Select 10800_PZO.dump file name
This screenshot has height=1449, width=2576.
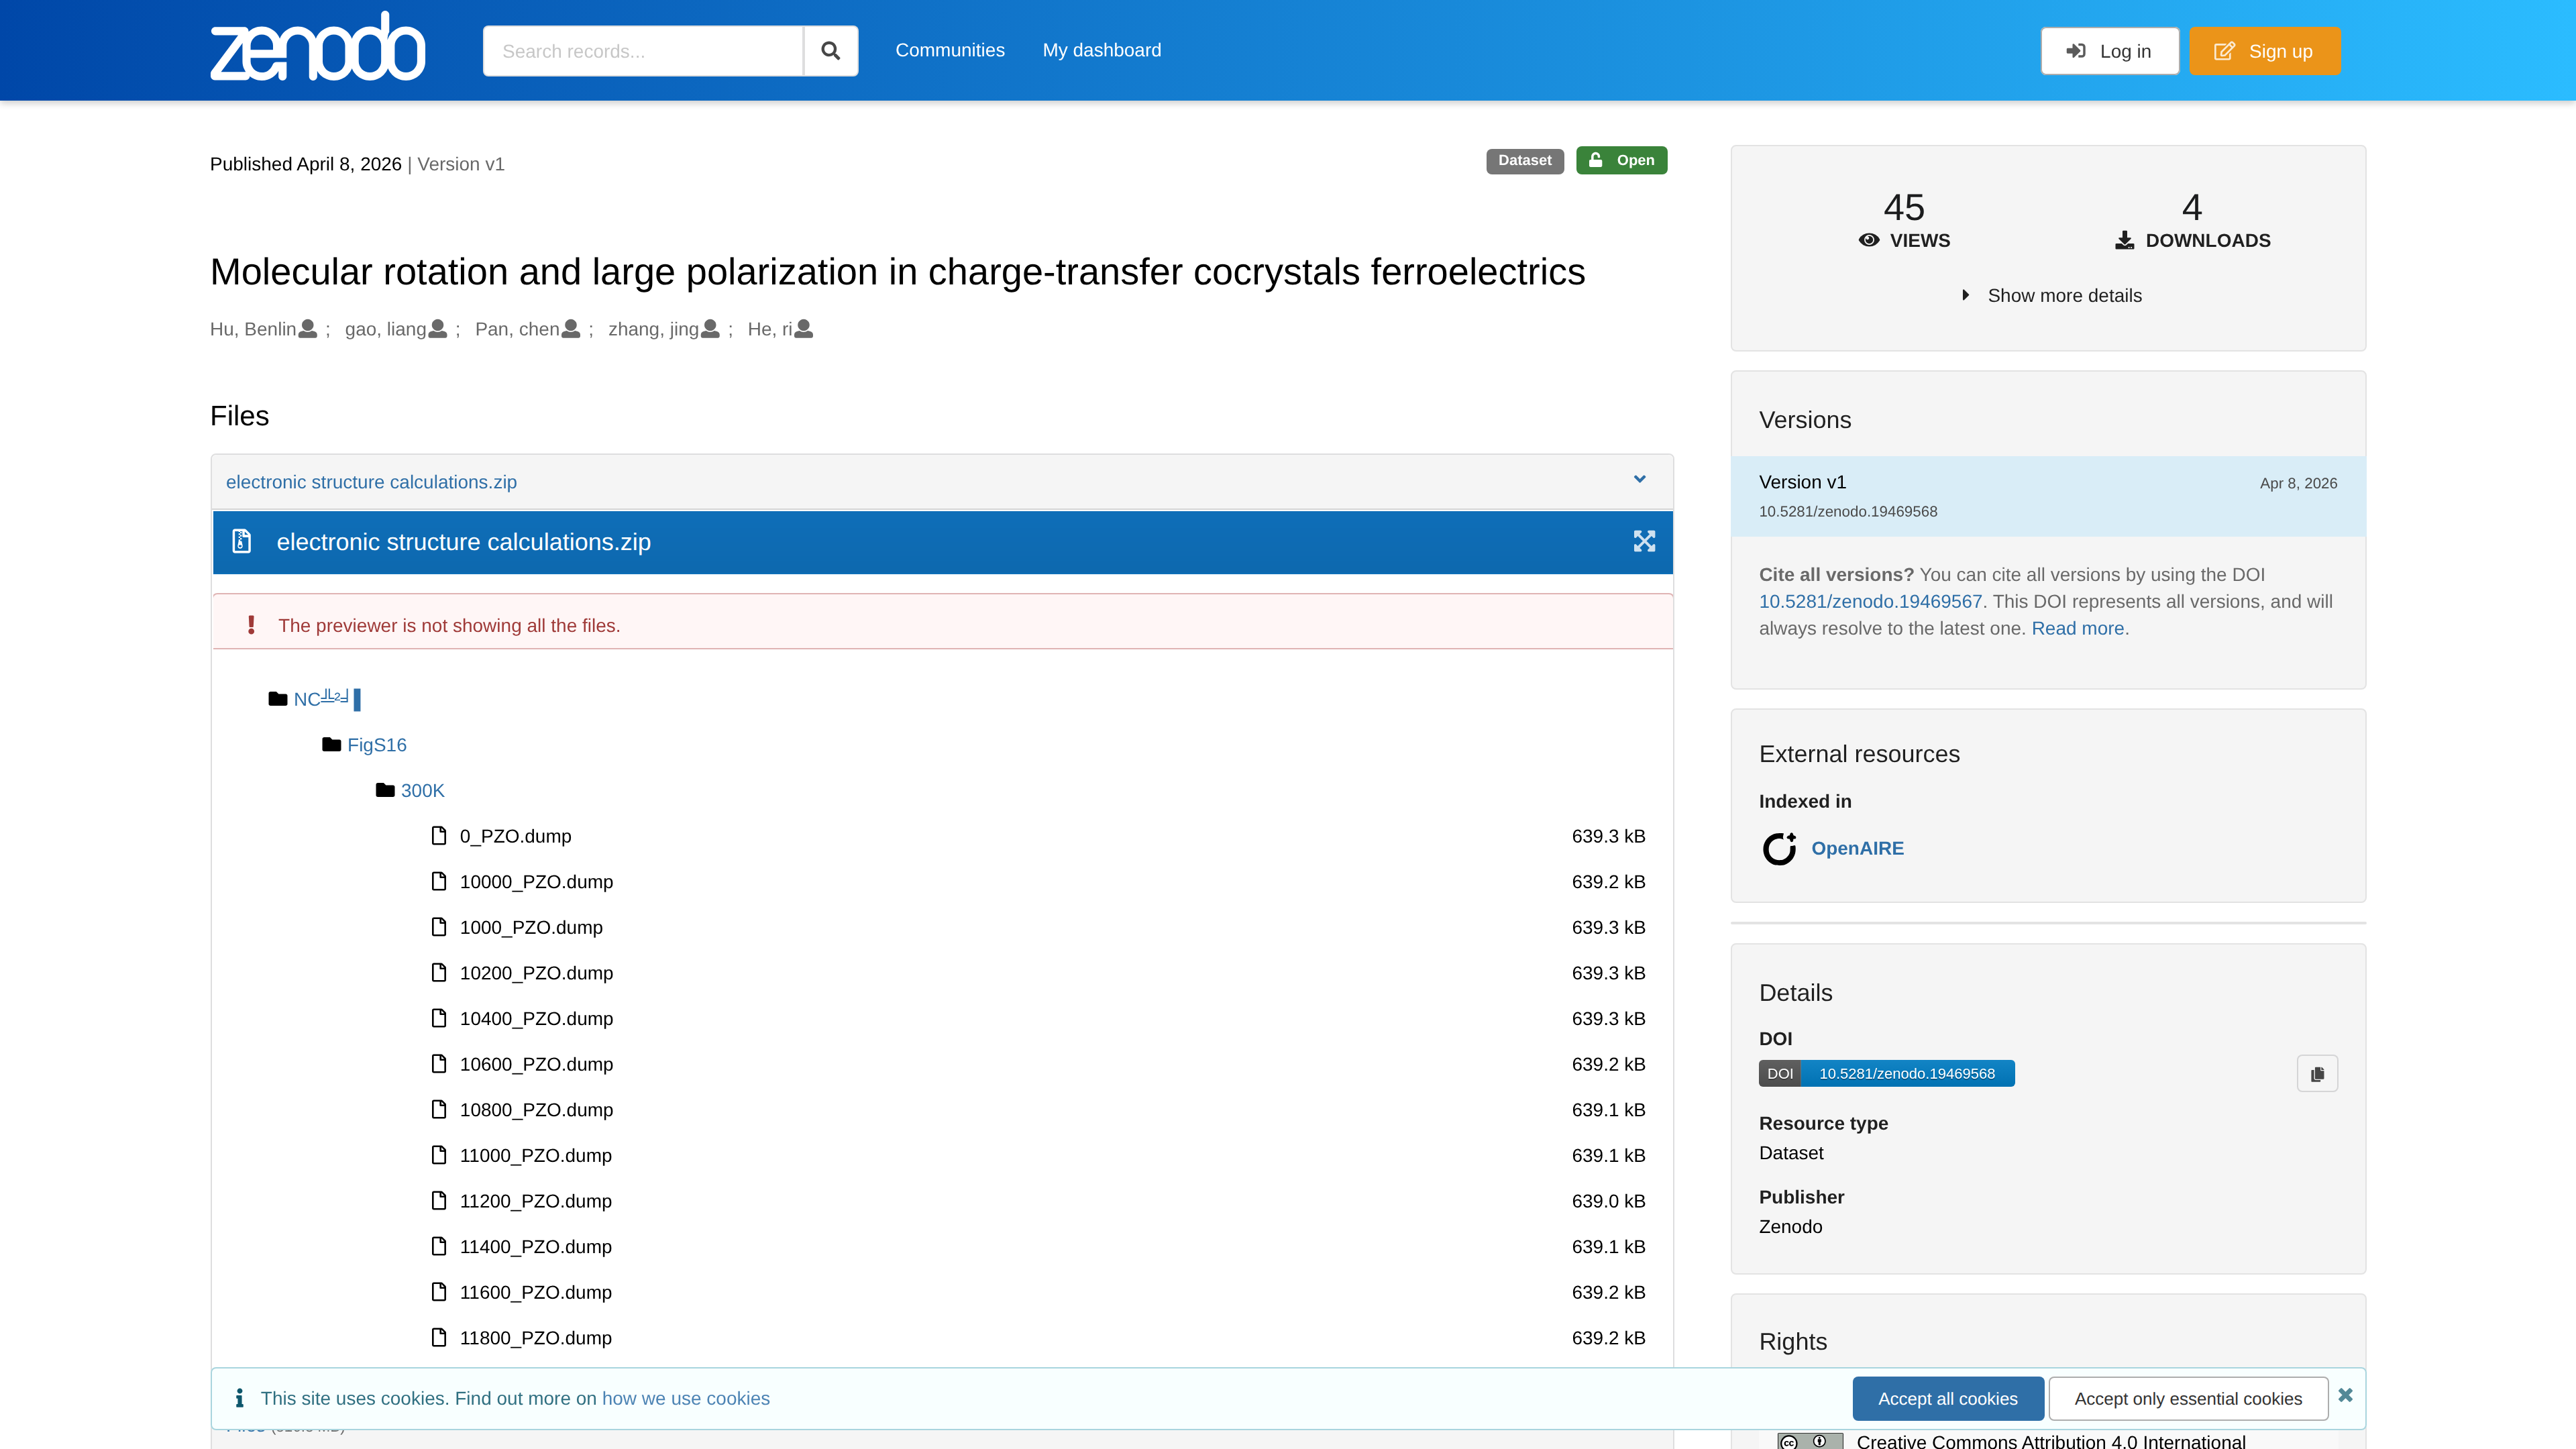(536, 1109)
